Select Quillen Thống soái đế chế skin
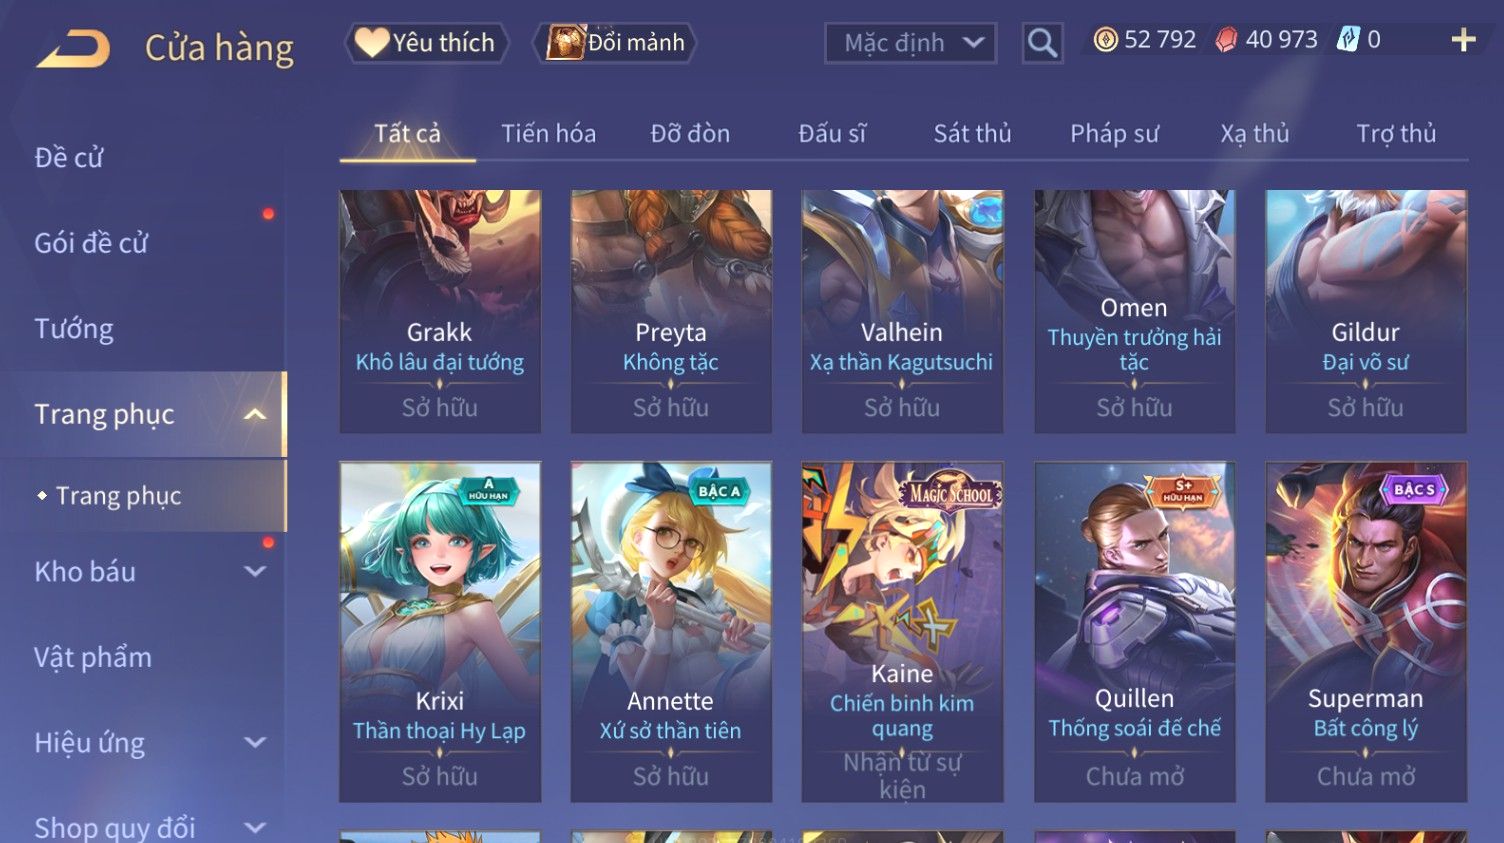The image size is (1504, 843). tap(1134, 632)
